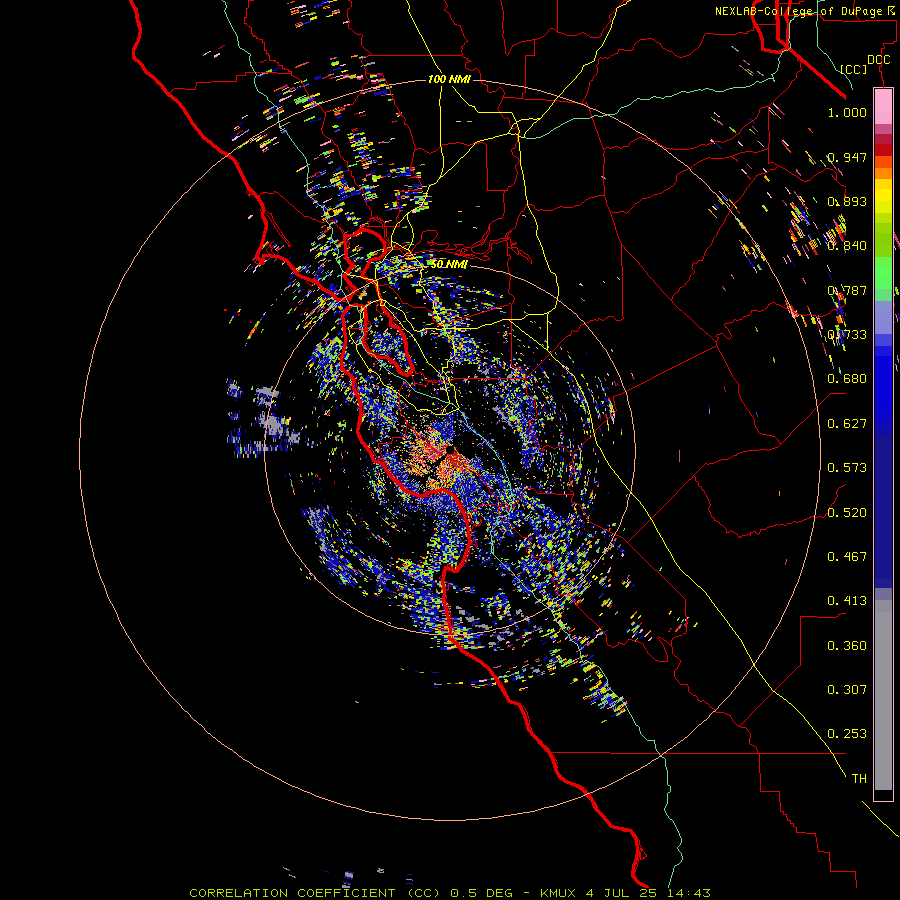
Task: Click the 0.947 legend value
Action: (847, 157)
